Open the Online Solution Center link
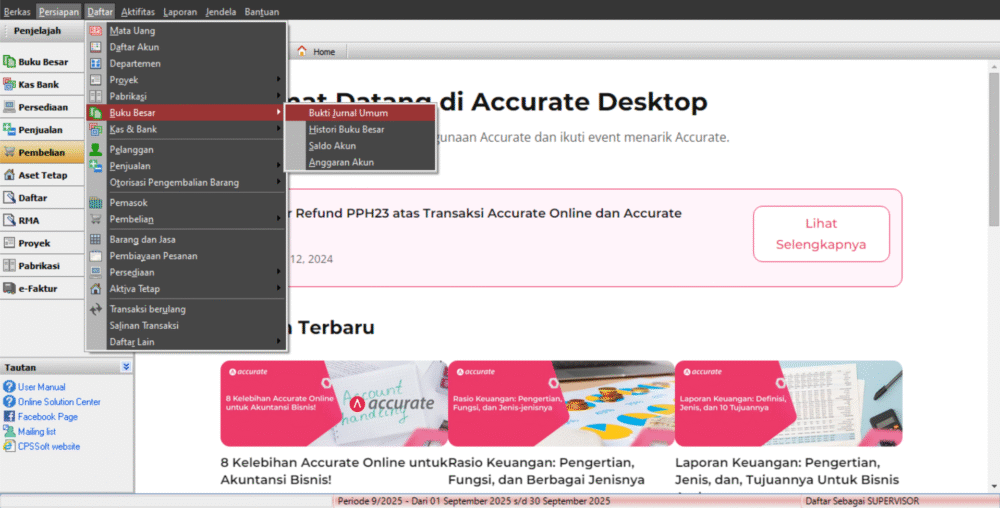Image resolution: width=1000 pixels, height=508 pixels. coord(59,402)
